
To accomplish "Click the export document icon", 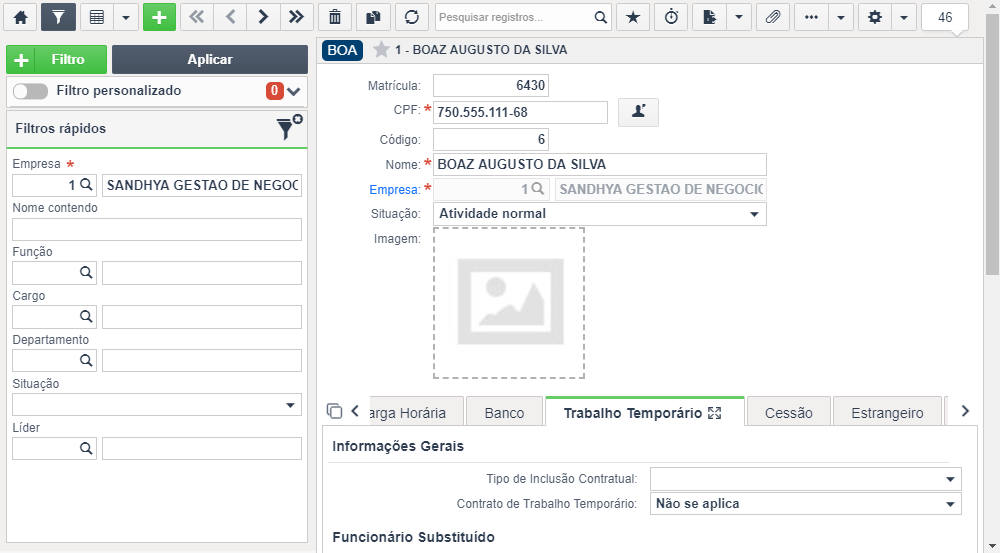I will point(709,17).
